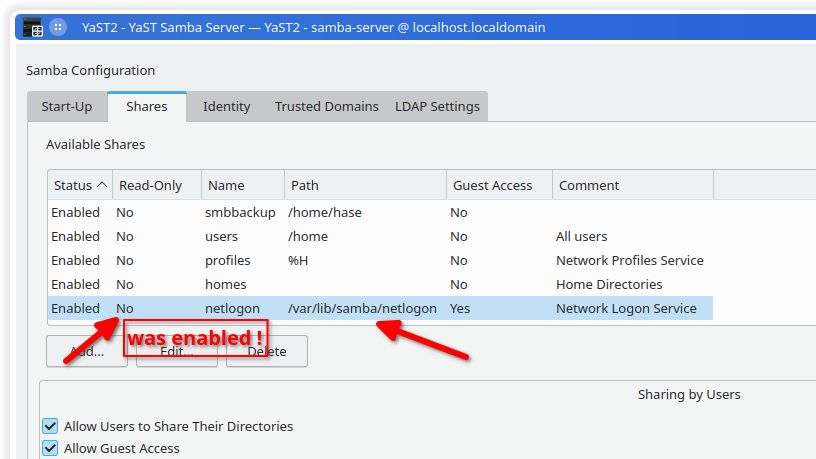Viewport: 816px width, 459px height.
Task: Click the Edit... button
Action: pyautogui.click(x=177, y=351)
